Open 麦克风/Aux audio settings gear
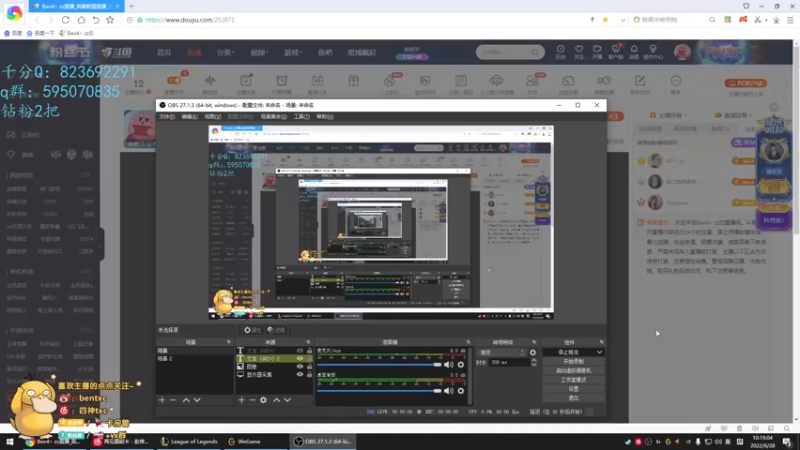 click(461, 364)
